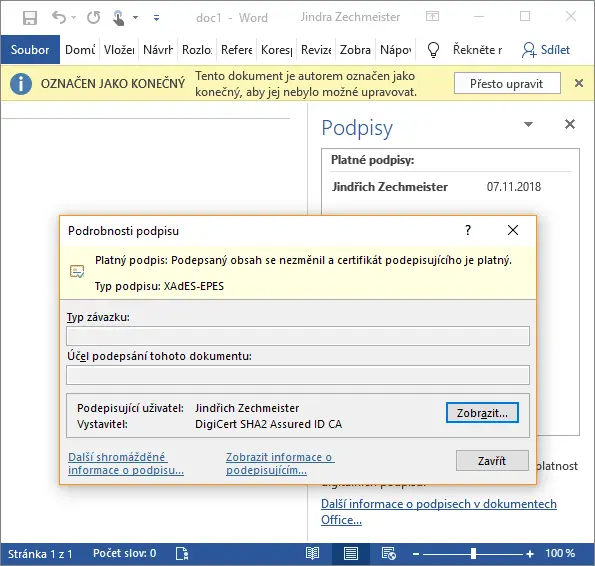Image resolution: width=595 pixels, height=566 pixels.
Task: Click the Řekněte mi search field
Action: 477,50
